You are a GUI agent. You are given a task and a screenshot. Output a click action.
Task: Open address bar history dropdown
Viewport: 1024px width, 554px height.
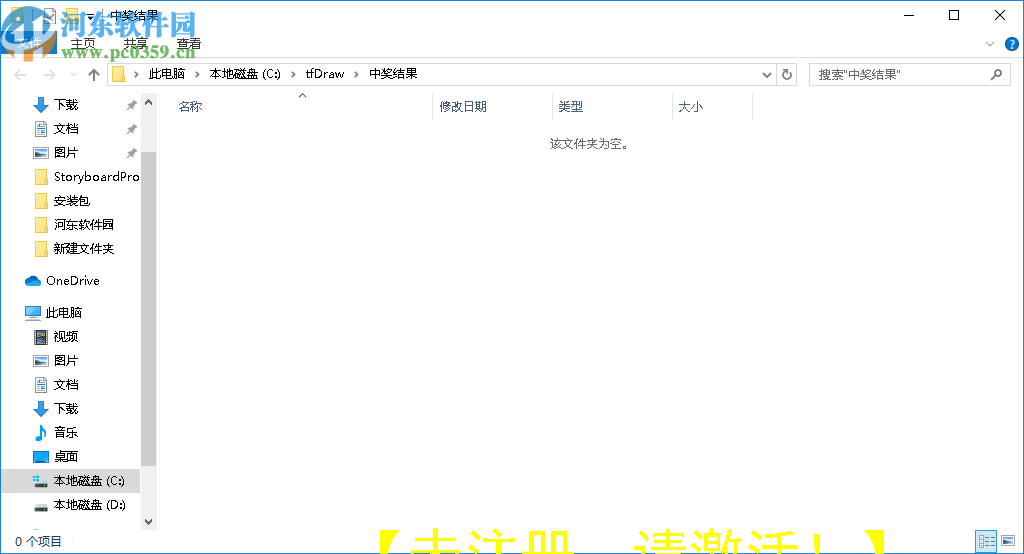point(767,74)
